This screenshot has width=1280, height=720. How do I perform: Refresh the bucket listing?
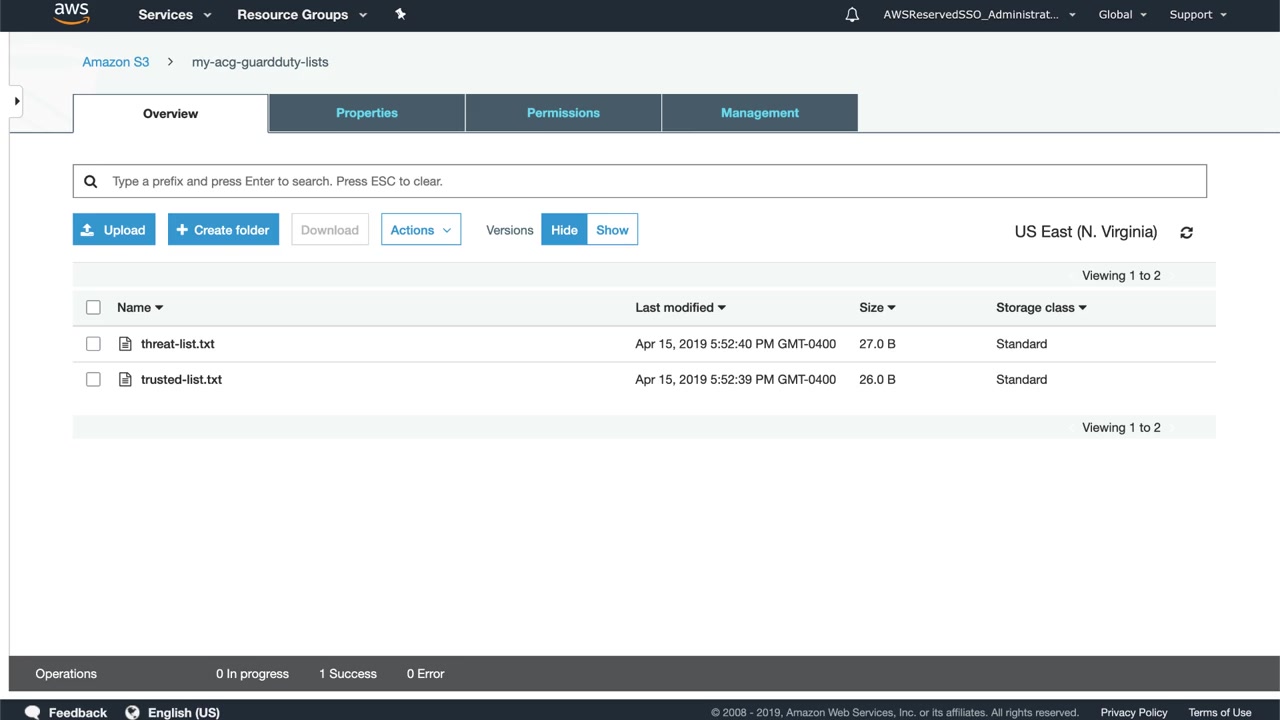1186,232
